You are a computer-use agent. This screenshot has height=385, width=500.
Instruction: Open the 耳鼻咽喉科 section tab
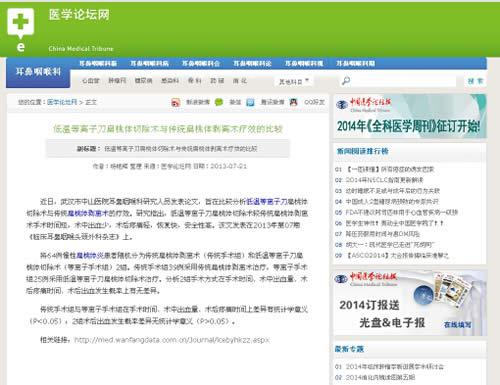(x=38, y=72)
